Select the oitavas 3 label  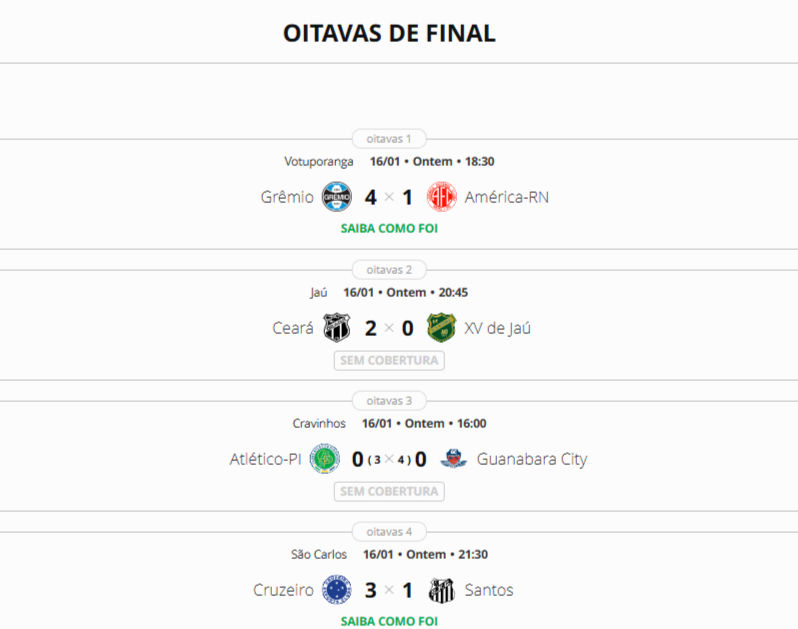click(389, 401)
